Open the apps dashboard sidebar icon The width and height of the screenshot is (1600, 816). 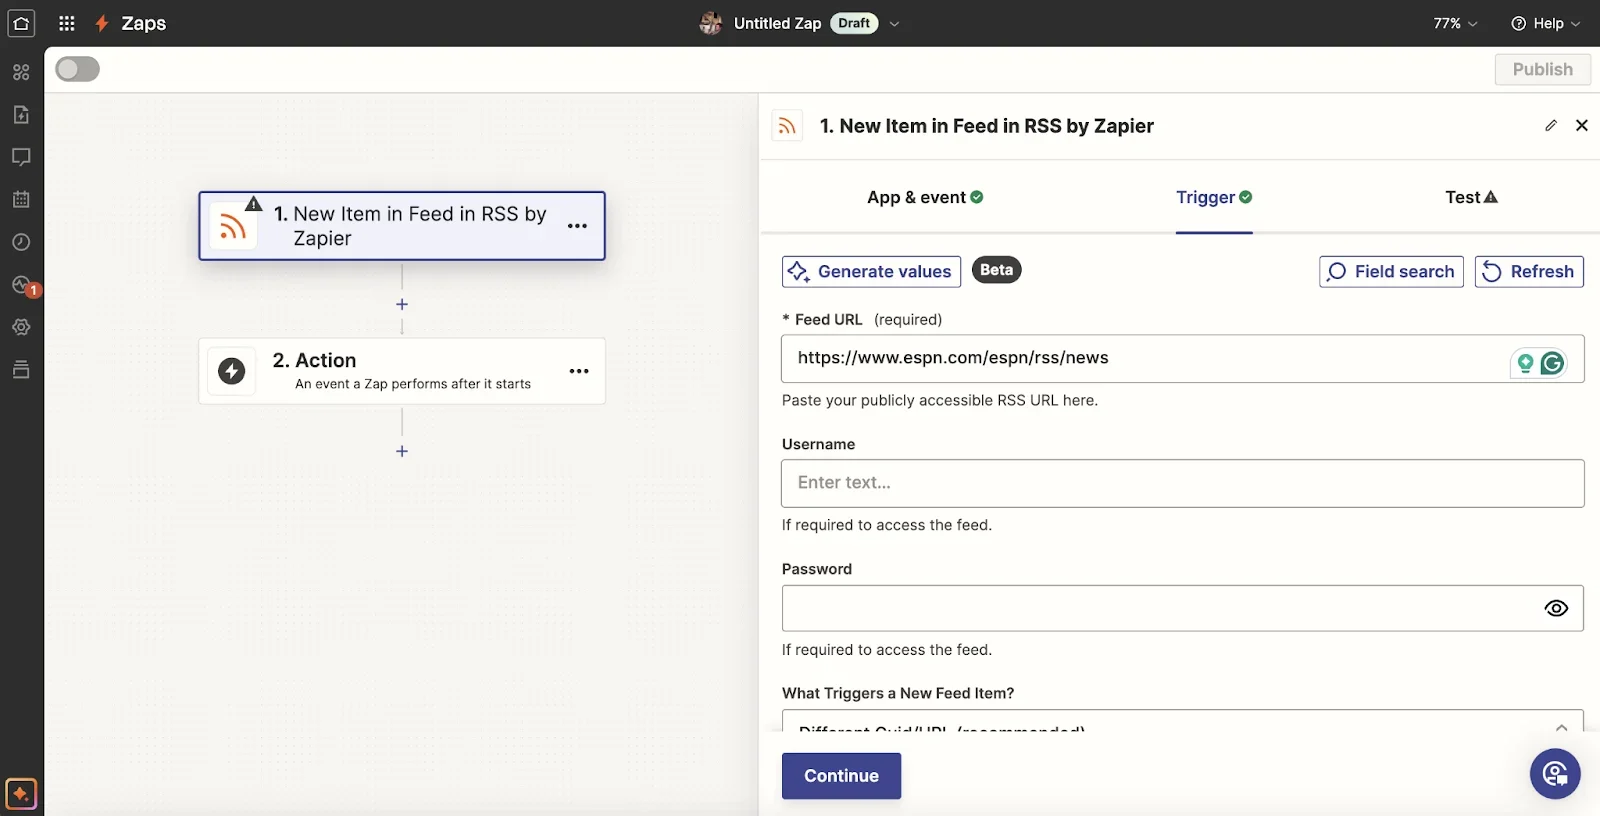21,72
